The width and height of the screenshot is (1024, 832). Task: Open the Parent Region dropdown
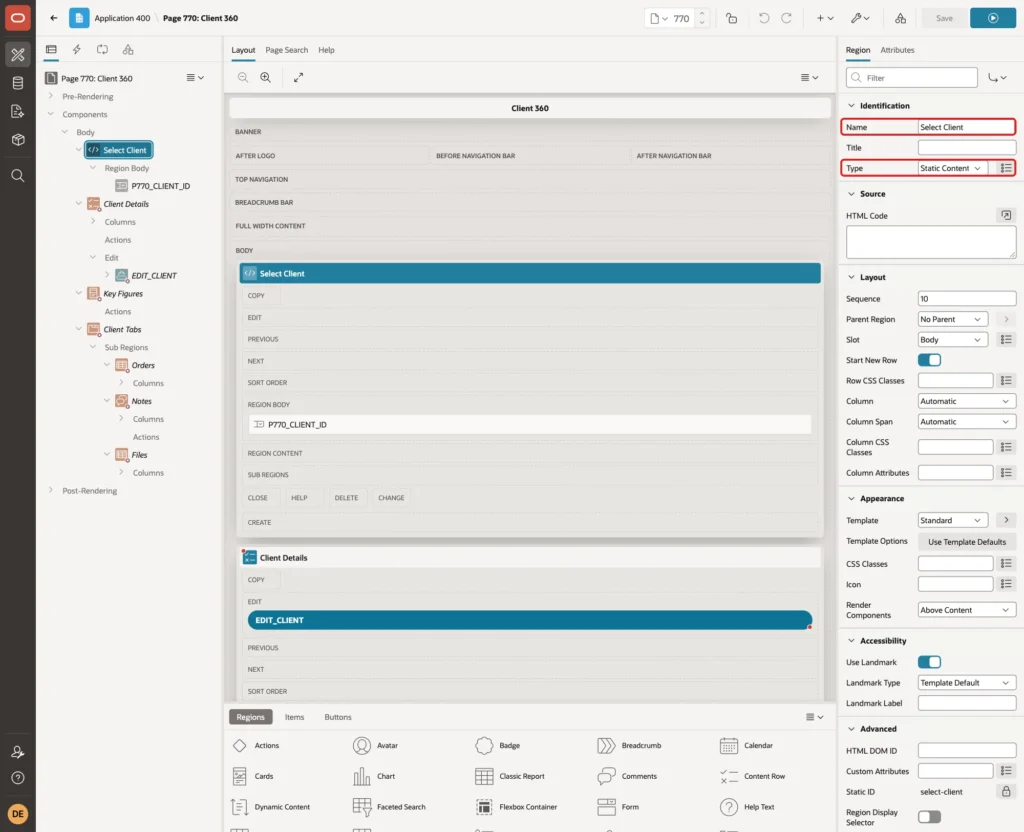[x=952, y=319]
